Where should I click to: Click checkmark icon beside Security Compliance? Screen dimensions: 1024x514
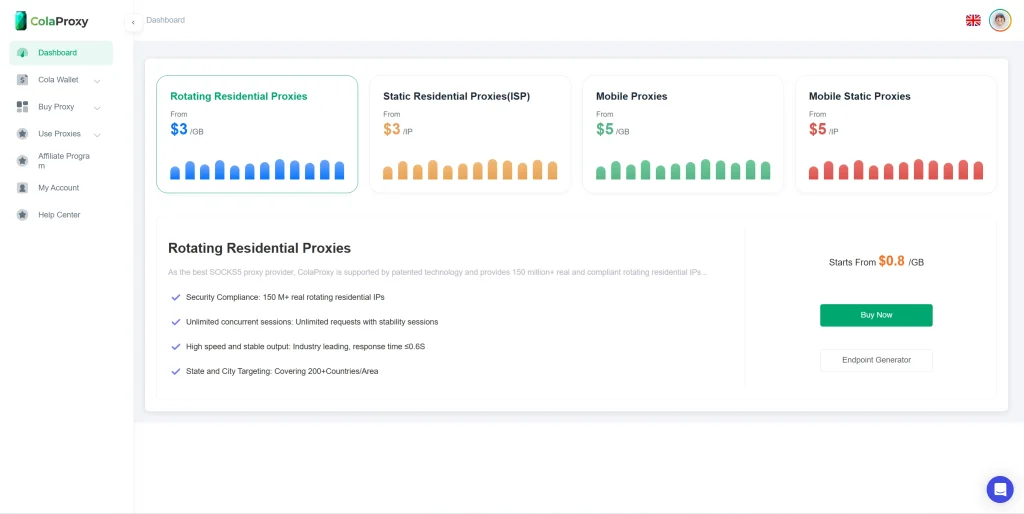(176, 297)
